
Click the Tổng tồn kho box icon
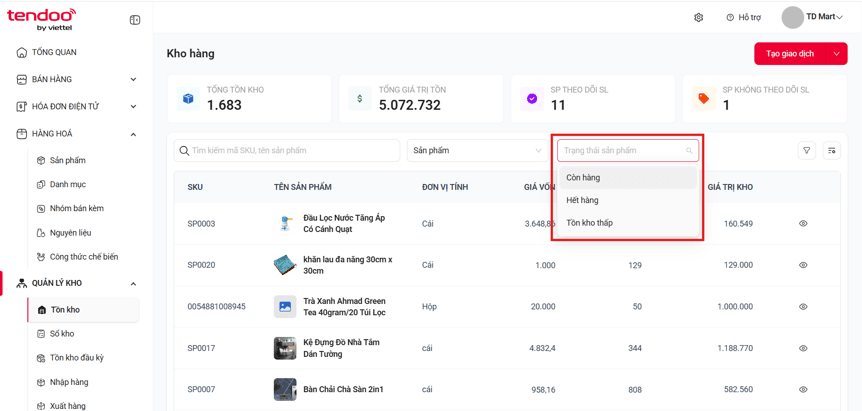point(188,99)
